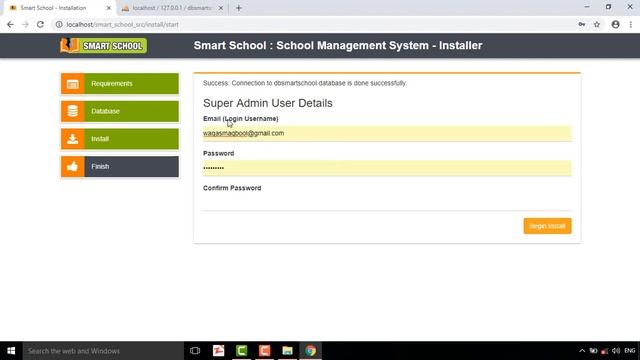Open File Explorer from the taskbar

[287, 351]
